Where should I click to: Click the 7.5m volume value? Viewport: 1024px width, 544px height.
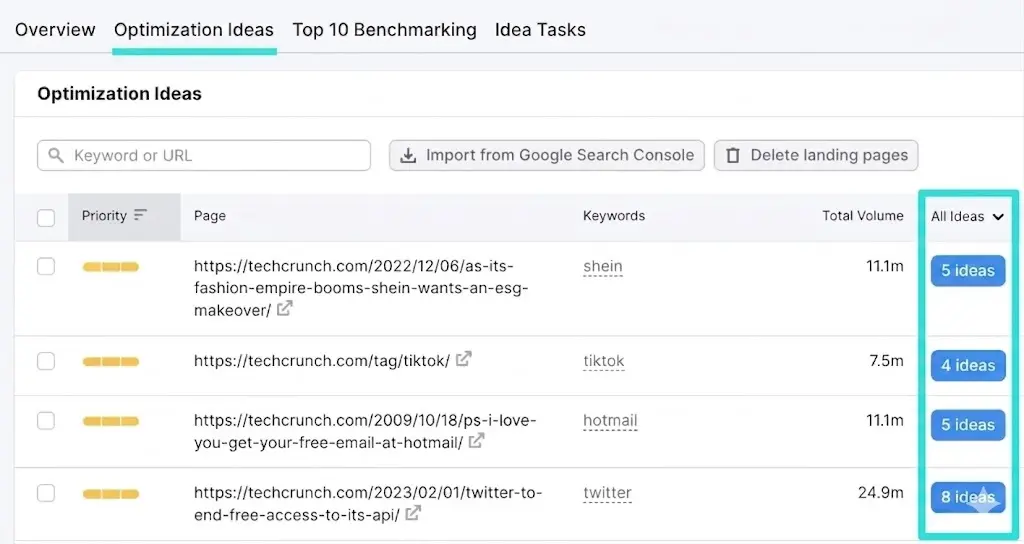(886, 360)
